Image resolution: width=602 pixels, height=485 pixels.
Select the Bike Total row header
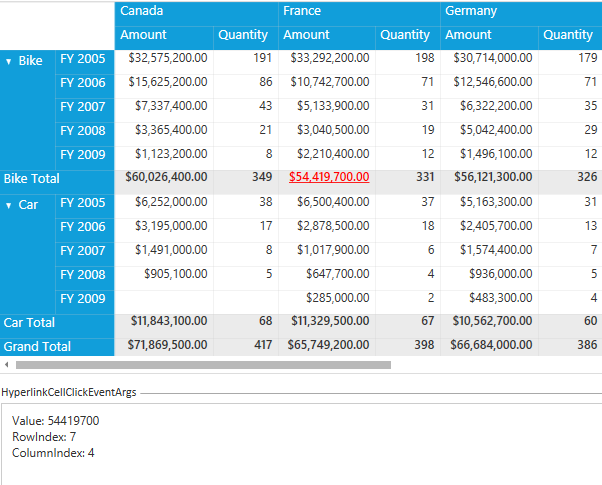point(33,178)
